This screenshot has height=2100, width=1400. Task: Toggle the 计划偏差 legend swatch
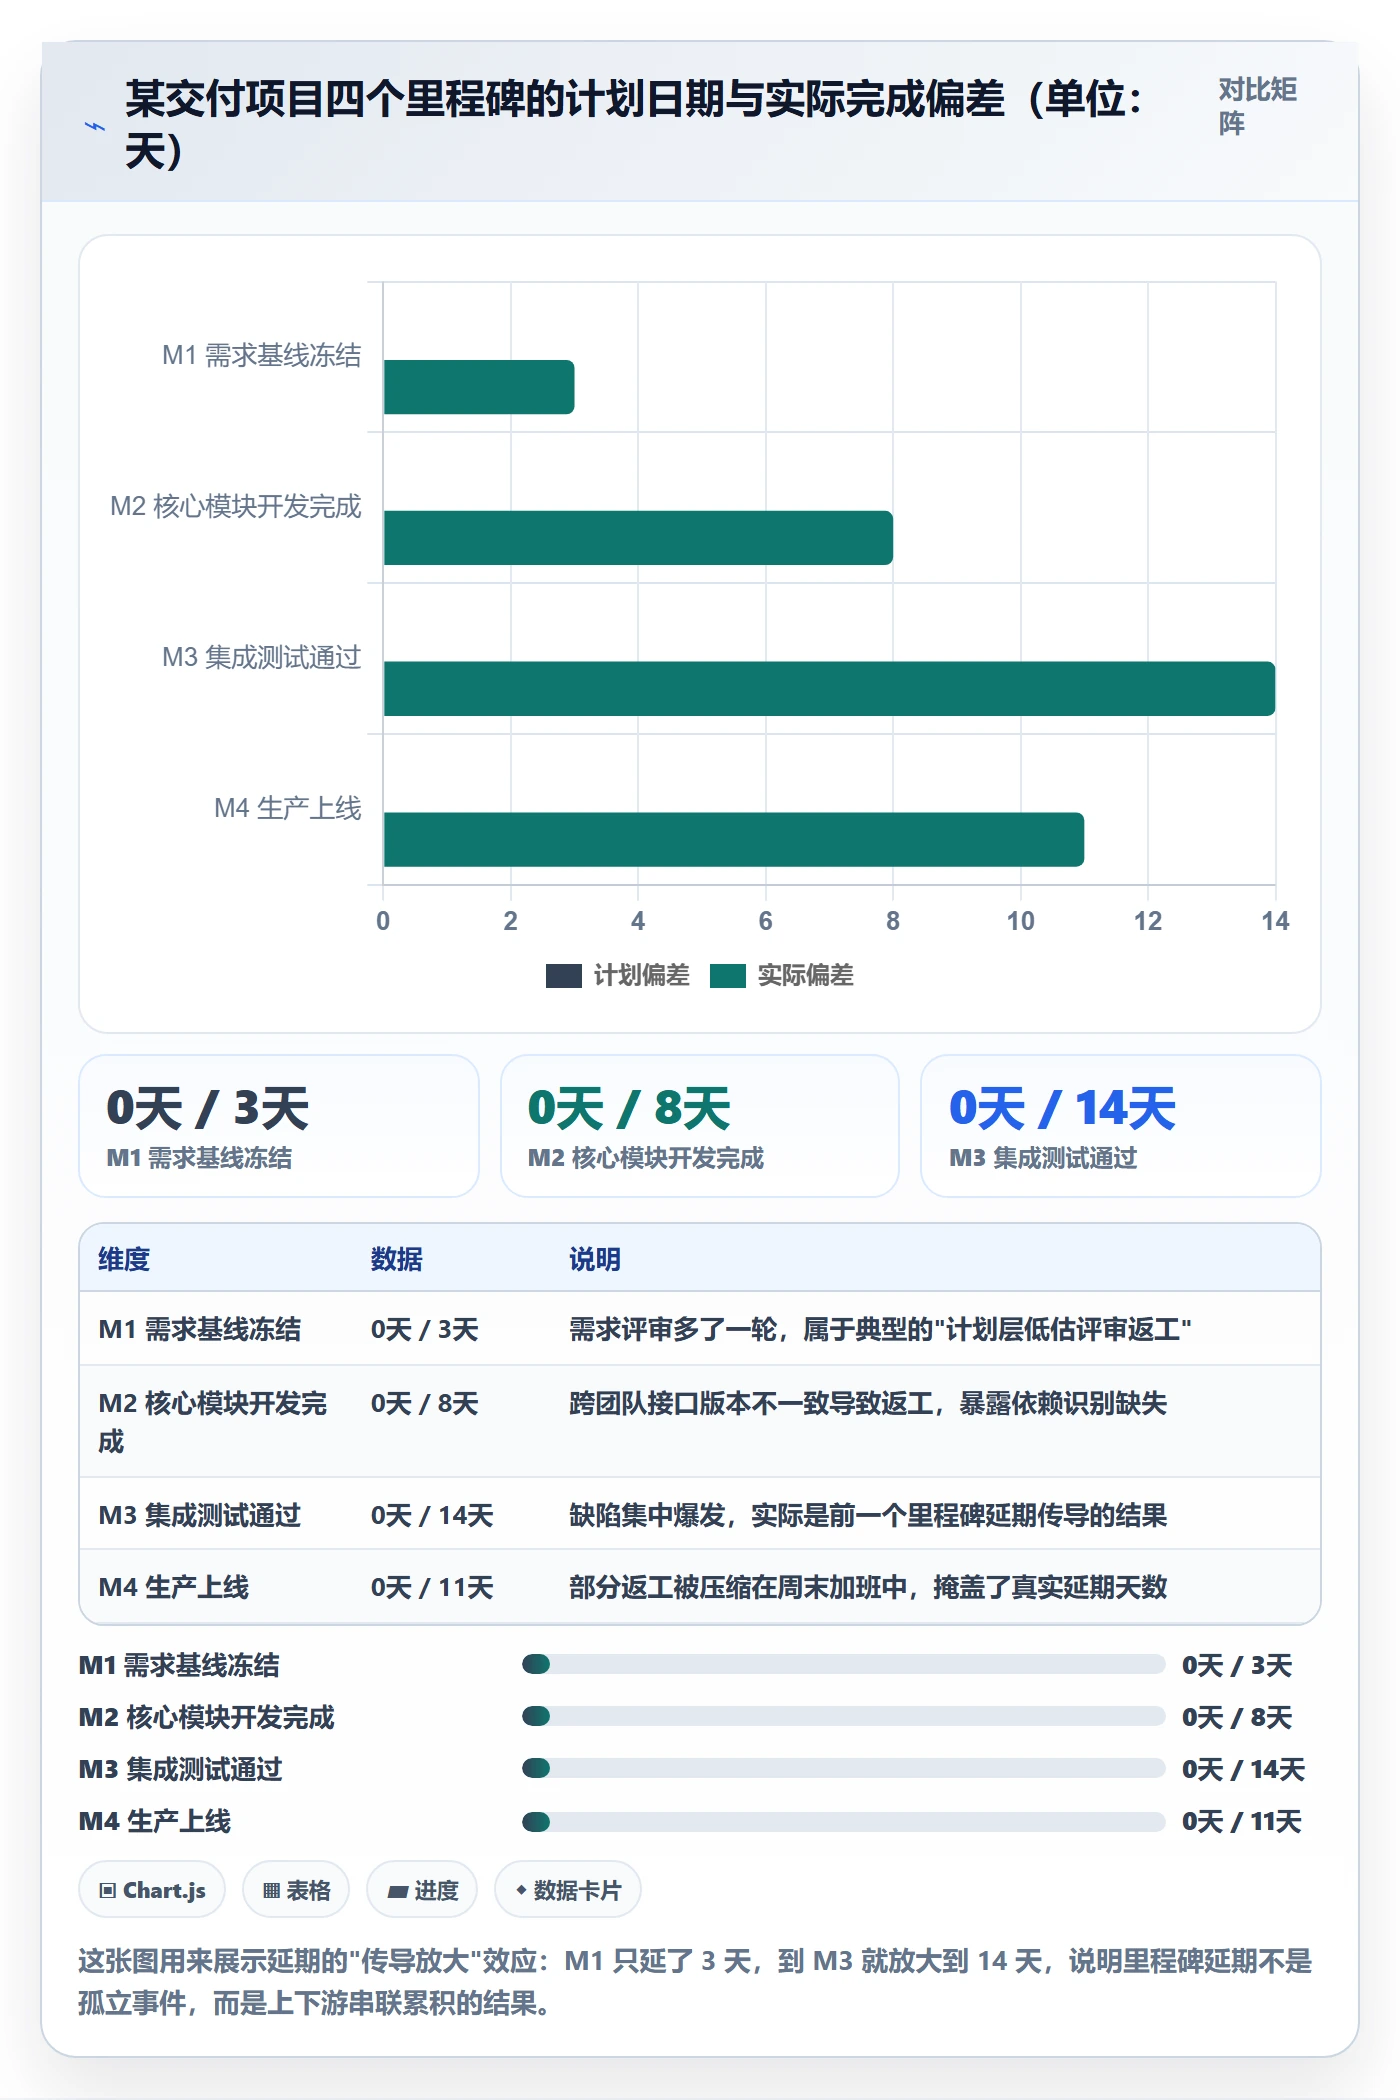(x=564, y=976)
